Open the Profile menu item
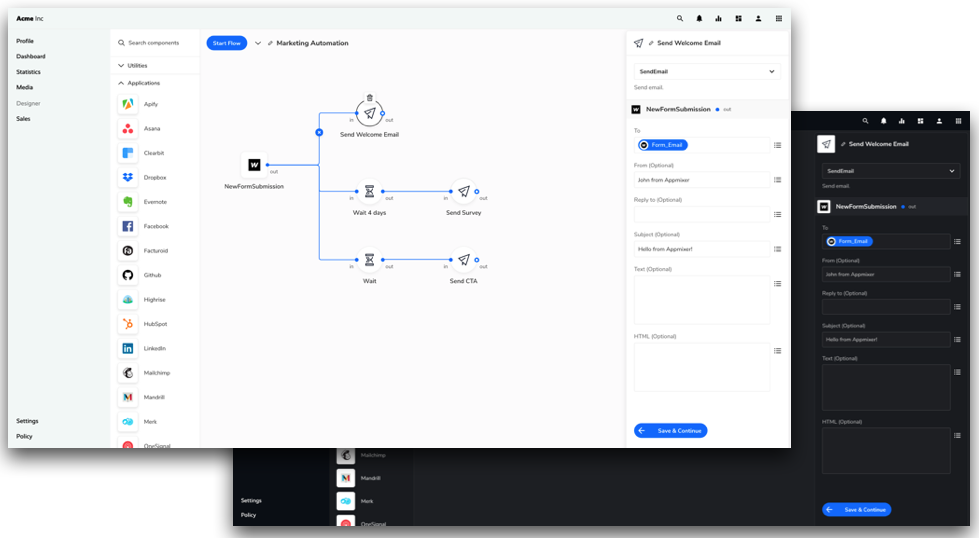Viewport: 979px width, 538px height. coord(25,41)
